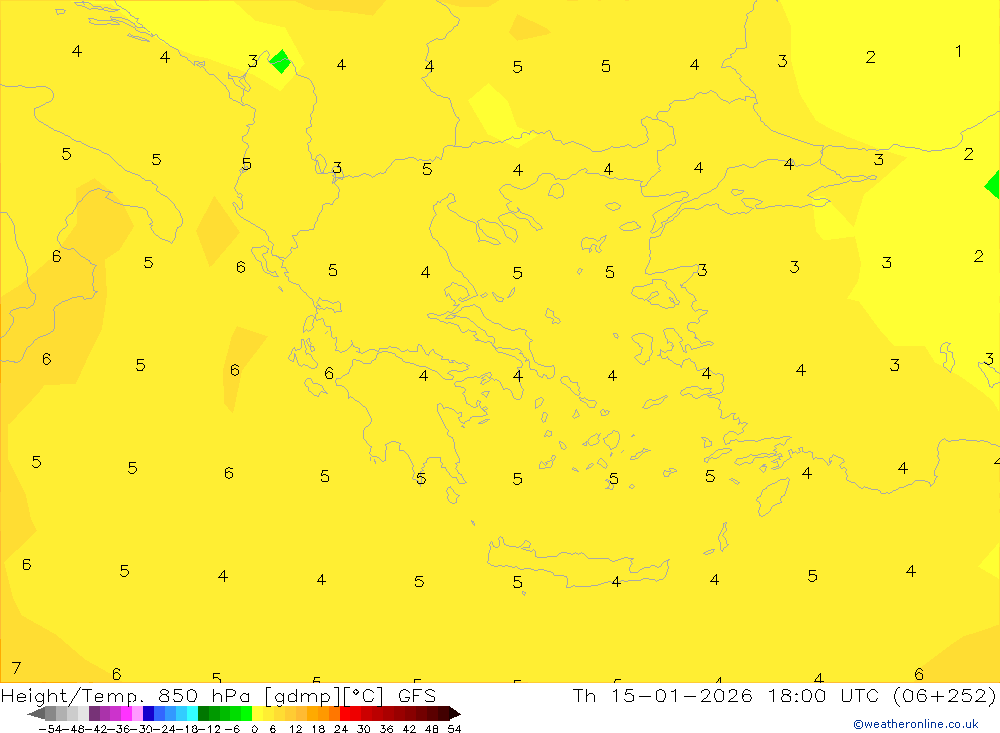Click the green marker at the right edge
Image resolution: width=1000 pixels, height=733 pixels.
(992, 185)
